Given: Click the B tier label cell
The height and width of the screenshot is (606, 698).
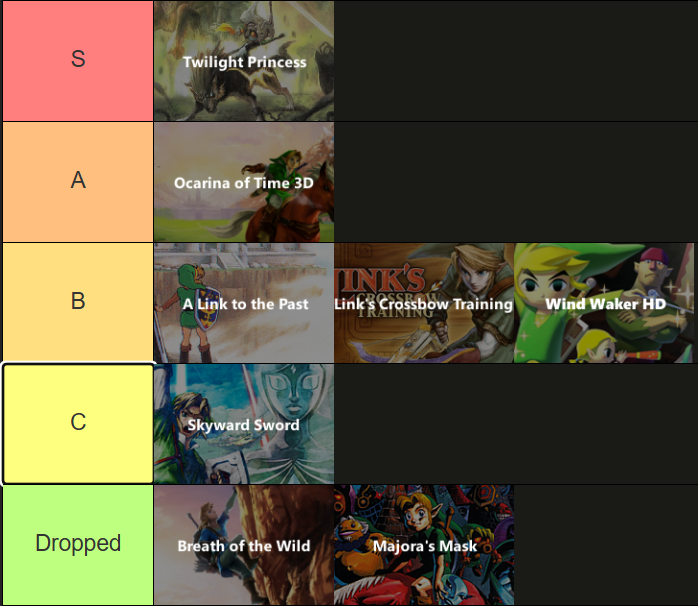Looking at the screenshot, I should (x=78, y=302).
